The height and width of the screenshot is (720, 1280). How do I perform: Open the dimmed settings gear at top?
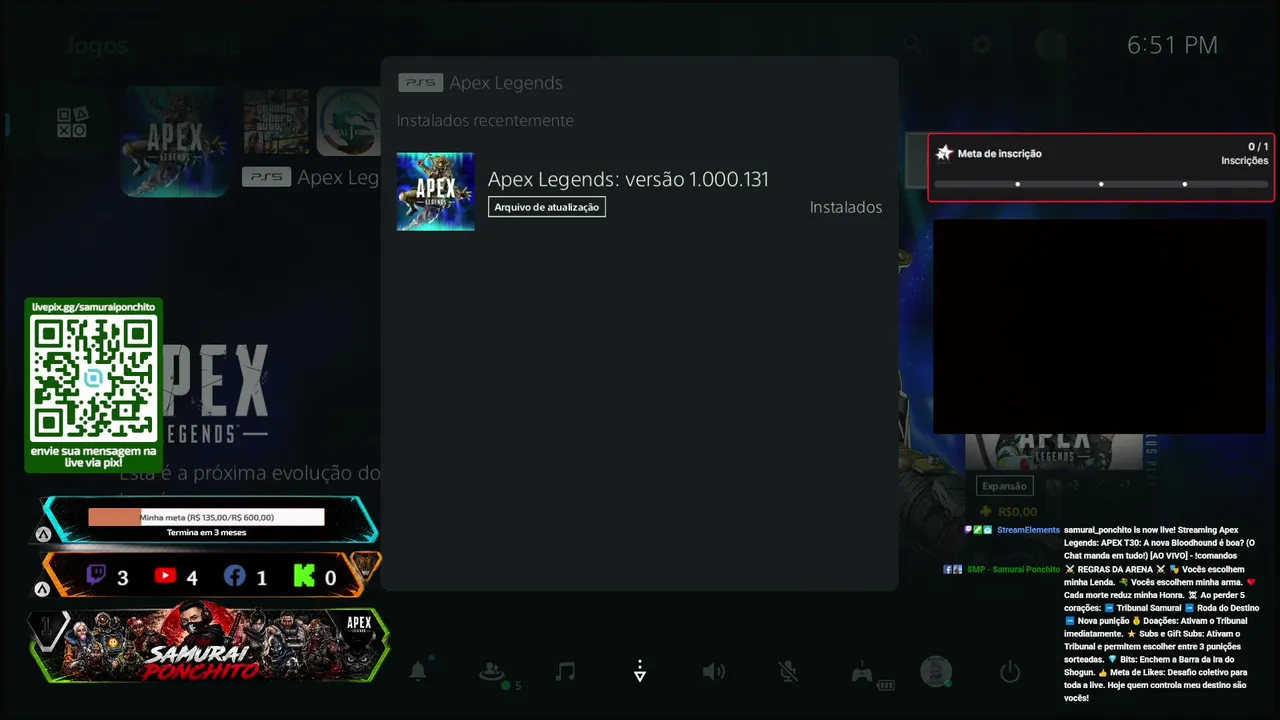(982, 44)
